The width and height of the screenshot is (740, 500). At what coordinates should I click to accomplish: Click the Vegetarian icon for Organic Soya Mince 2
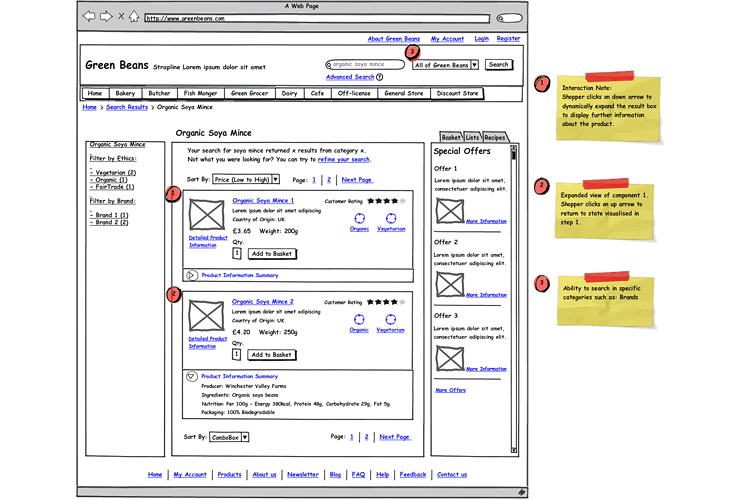[x=390, y=319]
